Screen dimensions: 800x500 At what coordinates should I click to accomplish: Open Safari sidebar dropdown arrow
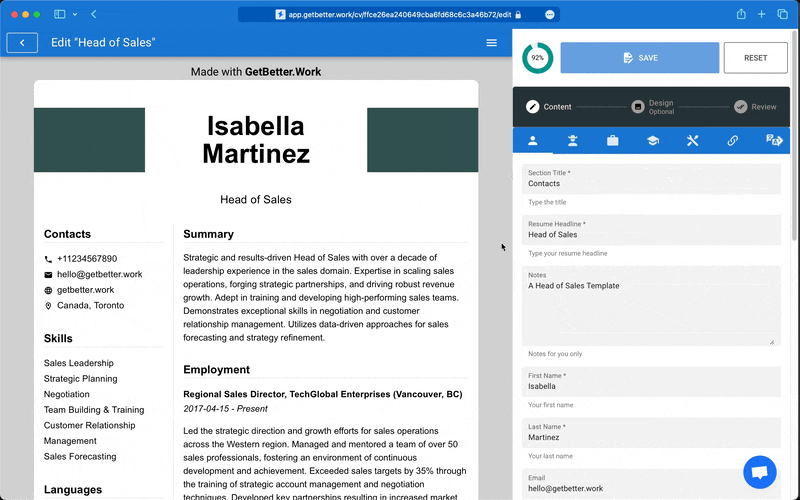[x=76, y=14]
